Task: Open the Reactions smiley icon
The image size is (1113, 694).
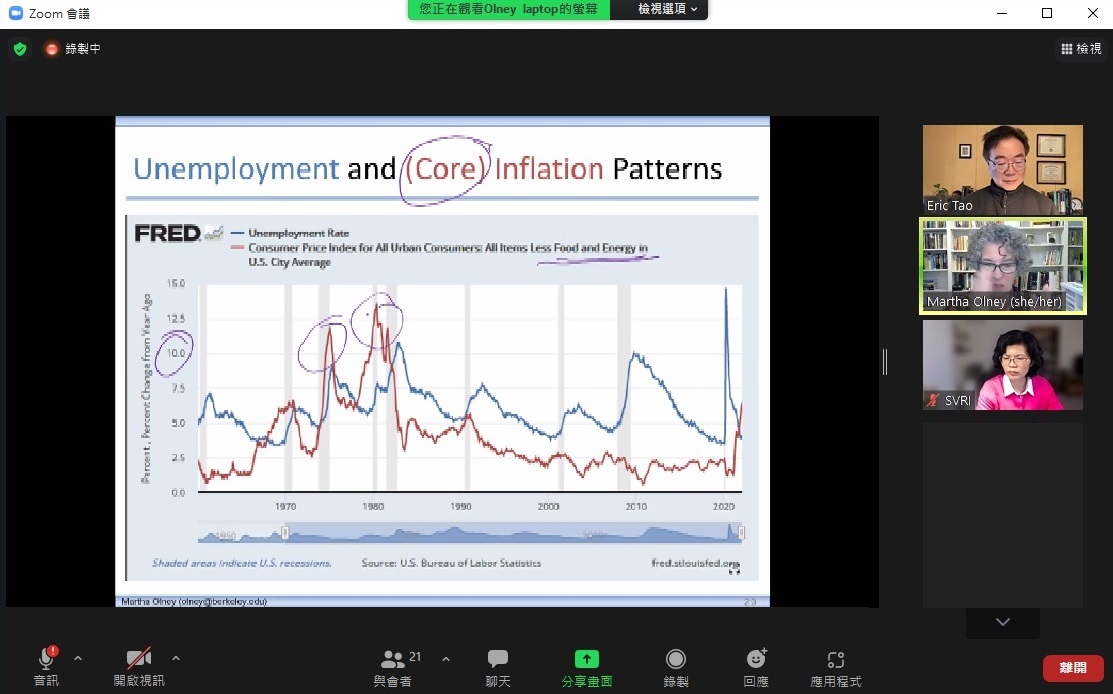Action: tap(756, 659)
